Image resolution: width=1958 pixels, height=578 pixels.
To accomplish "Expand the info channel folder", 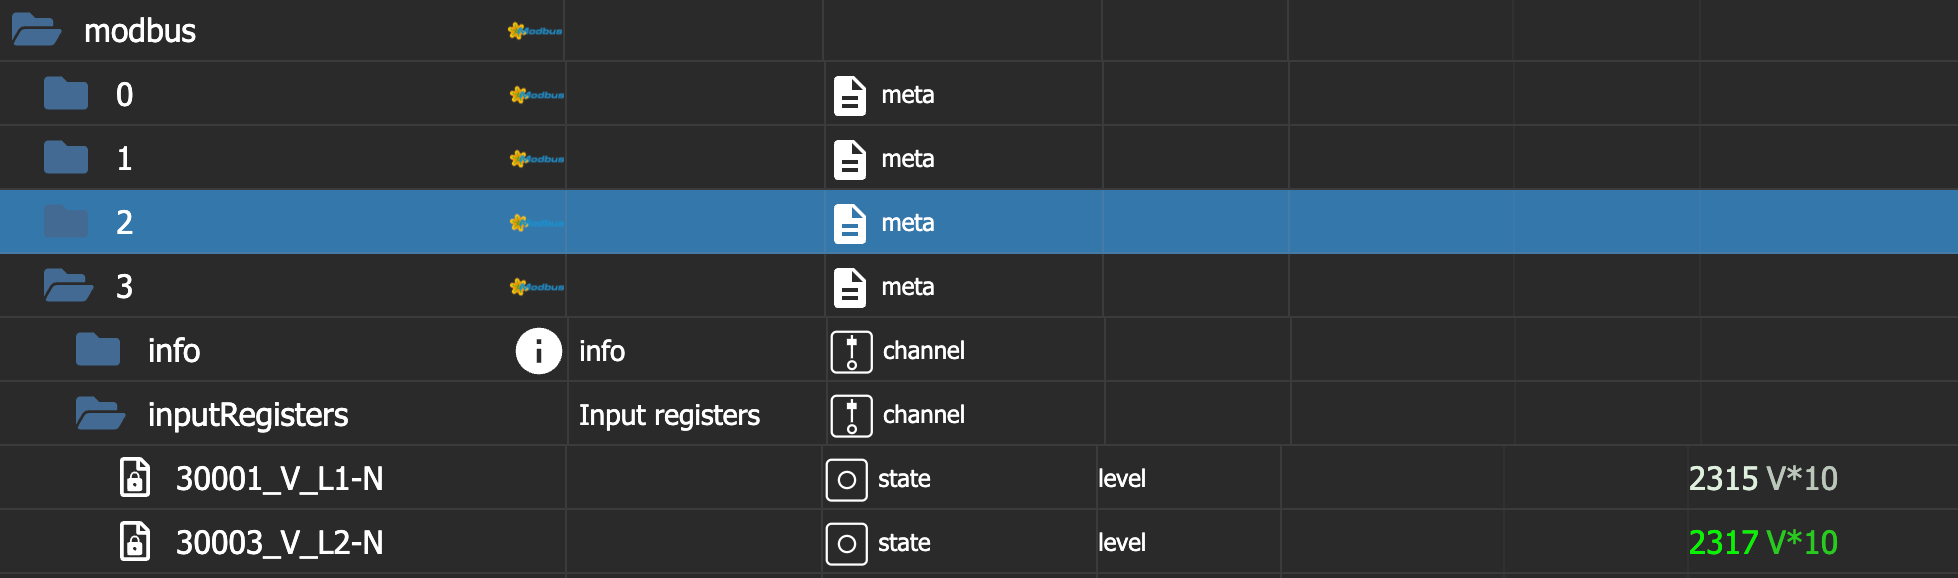I will click(98, 350).
